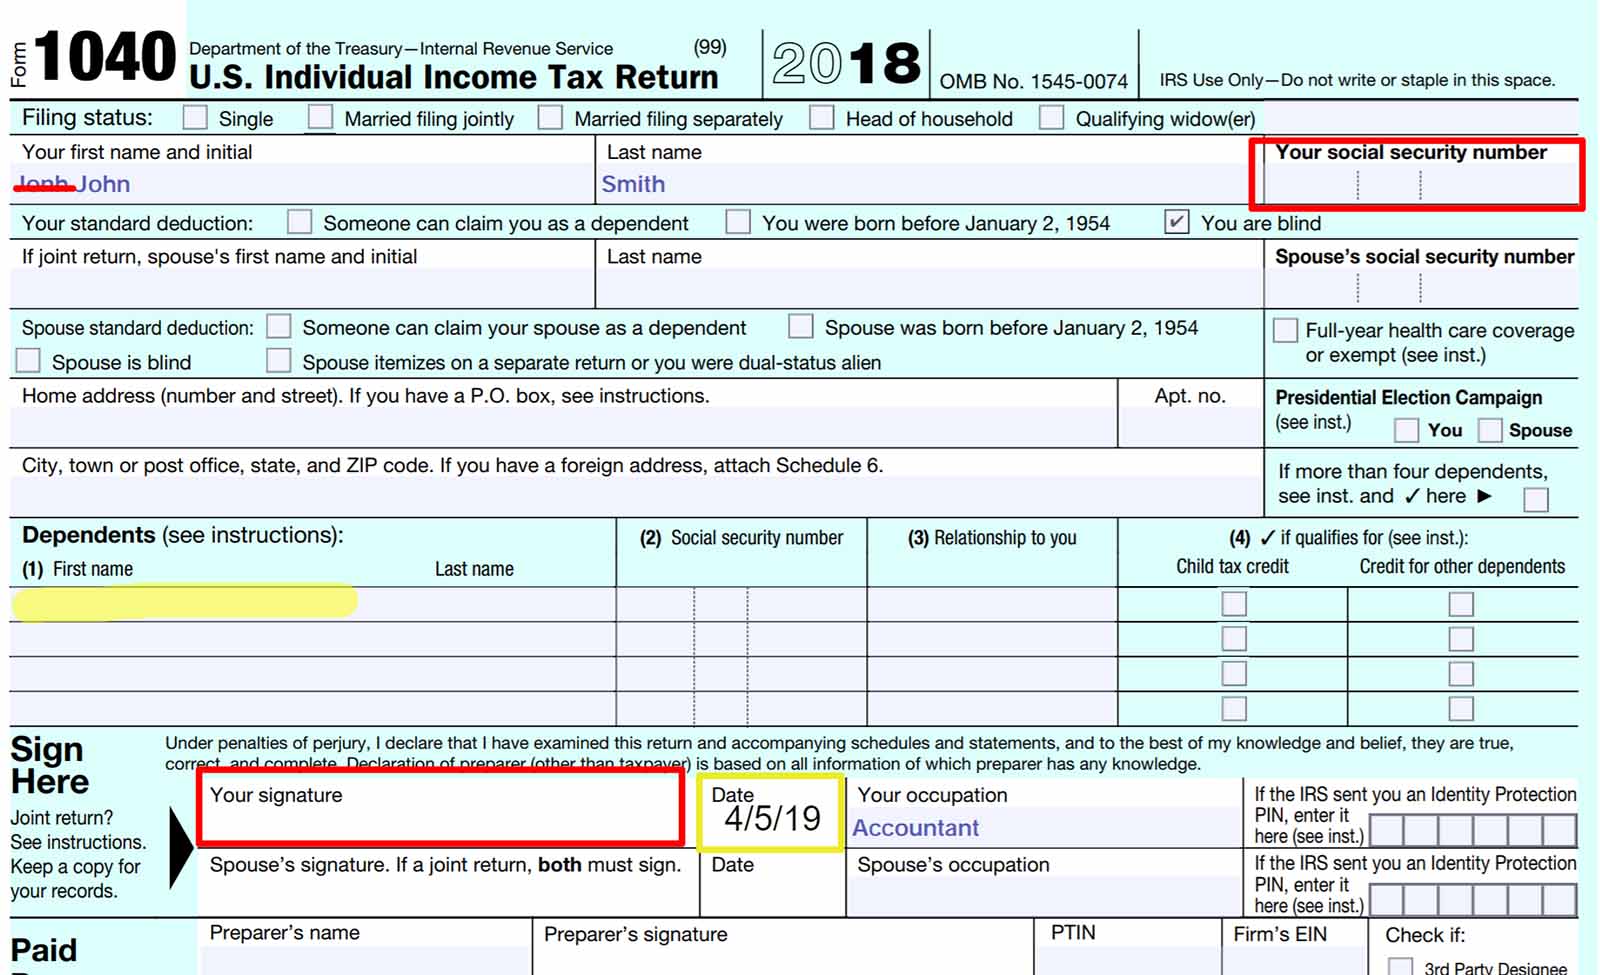Click the 'Sign Here' heading

point(50,765)
